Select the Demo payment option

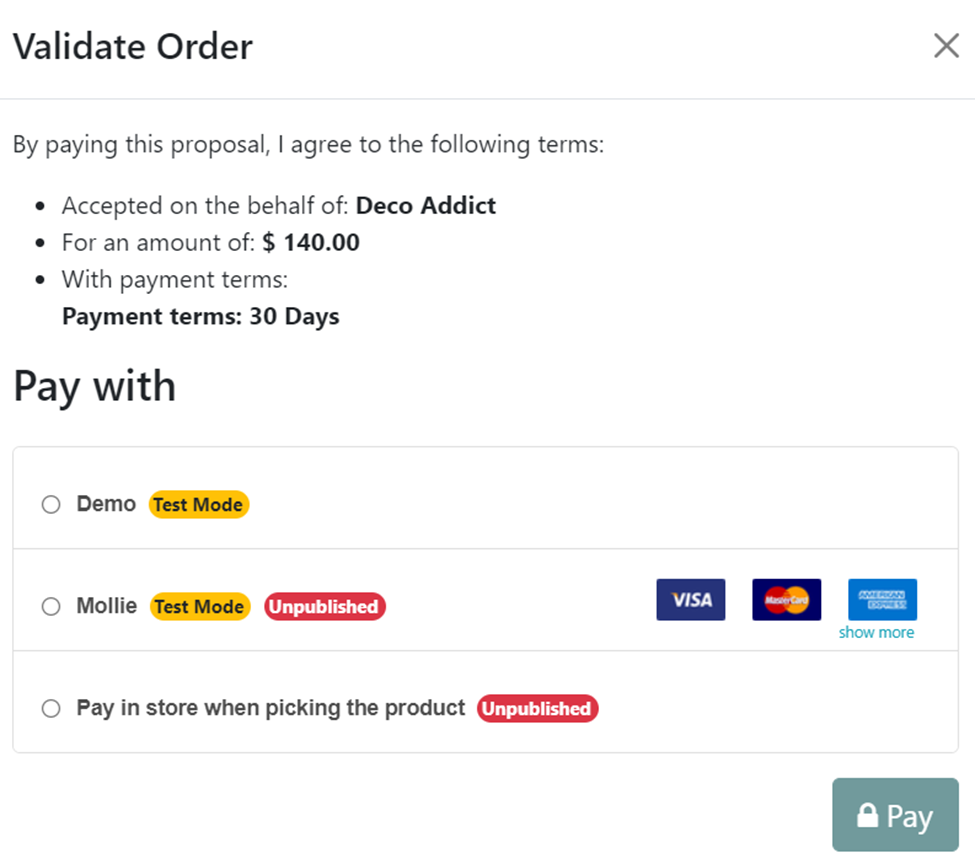(51, 505)
